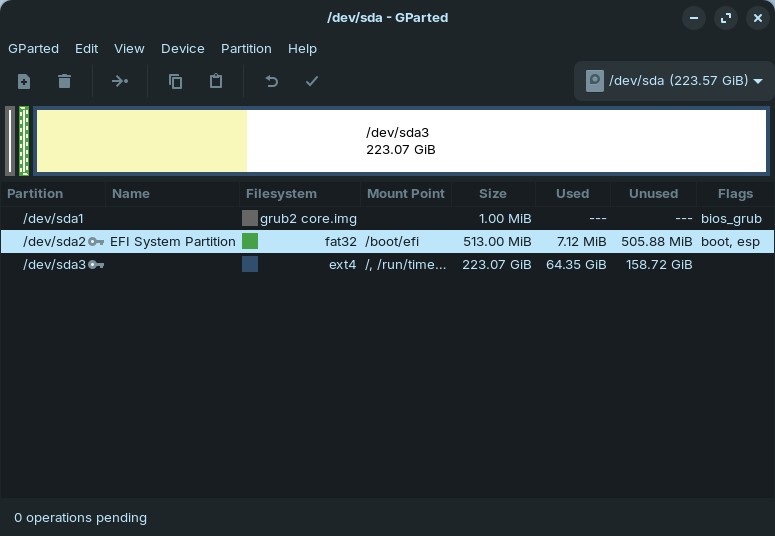Open the View menu
Viewport: 775px width, 536px height.
tap(129, 48)
